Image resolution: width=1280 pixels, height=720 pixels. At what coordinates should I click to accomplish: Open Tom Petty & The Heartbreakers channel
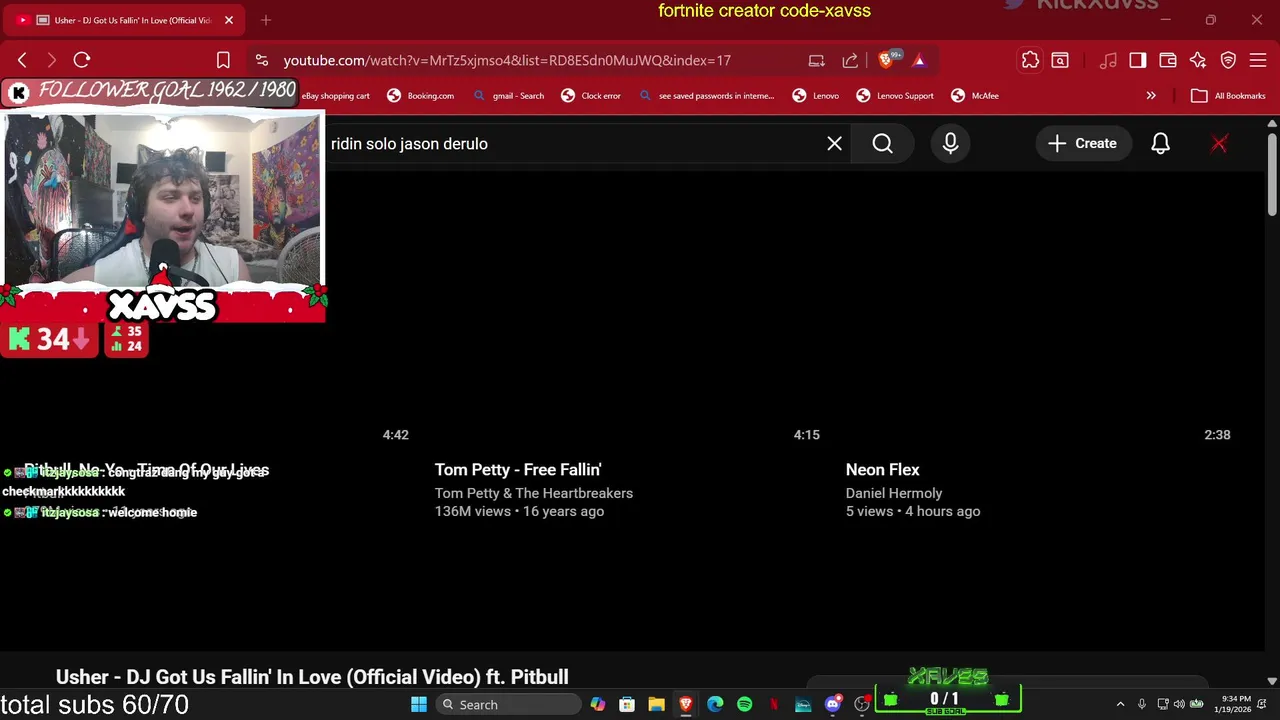pos(534,493)
